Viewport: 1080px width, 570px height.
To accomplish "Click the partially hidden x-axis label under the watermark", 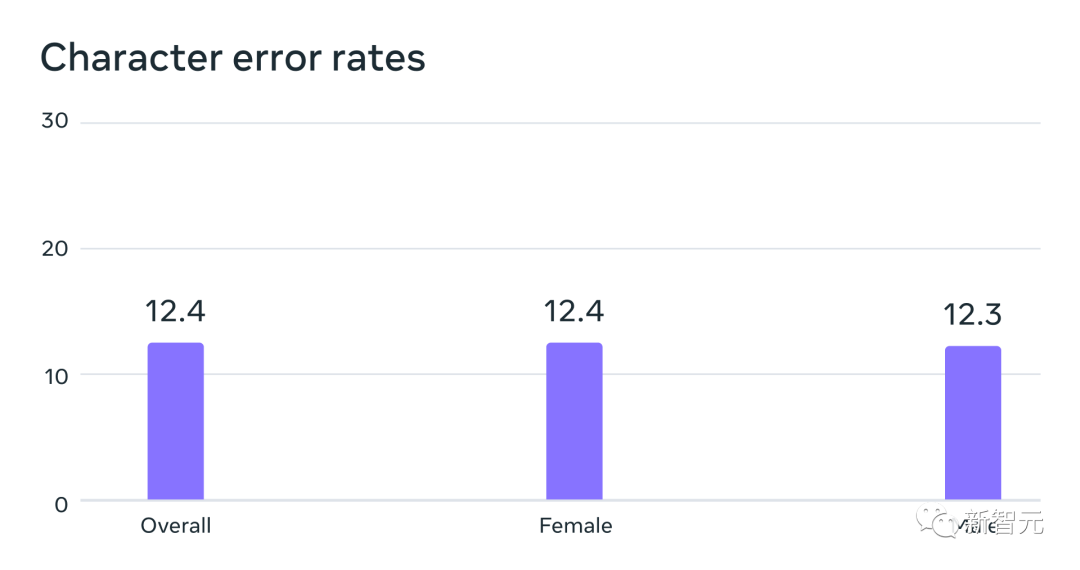I will (973, 527).
